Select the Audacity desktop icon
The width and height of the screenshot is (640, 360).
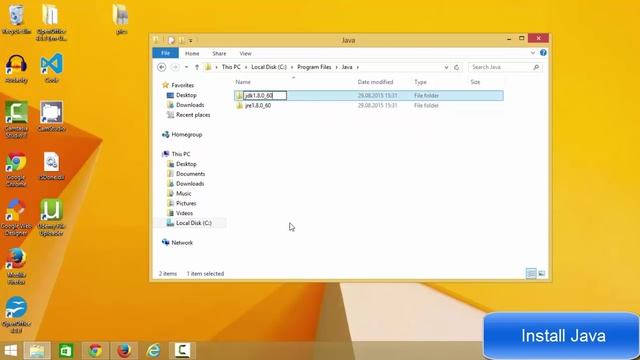(16, 69)
